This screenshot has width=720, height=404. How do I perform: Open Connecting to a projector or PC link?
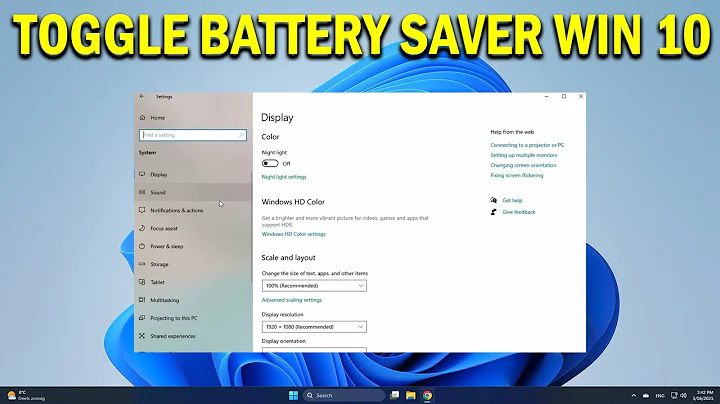point(527,145)
